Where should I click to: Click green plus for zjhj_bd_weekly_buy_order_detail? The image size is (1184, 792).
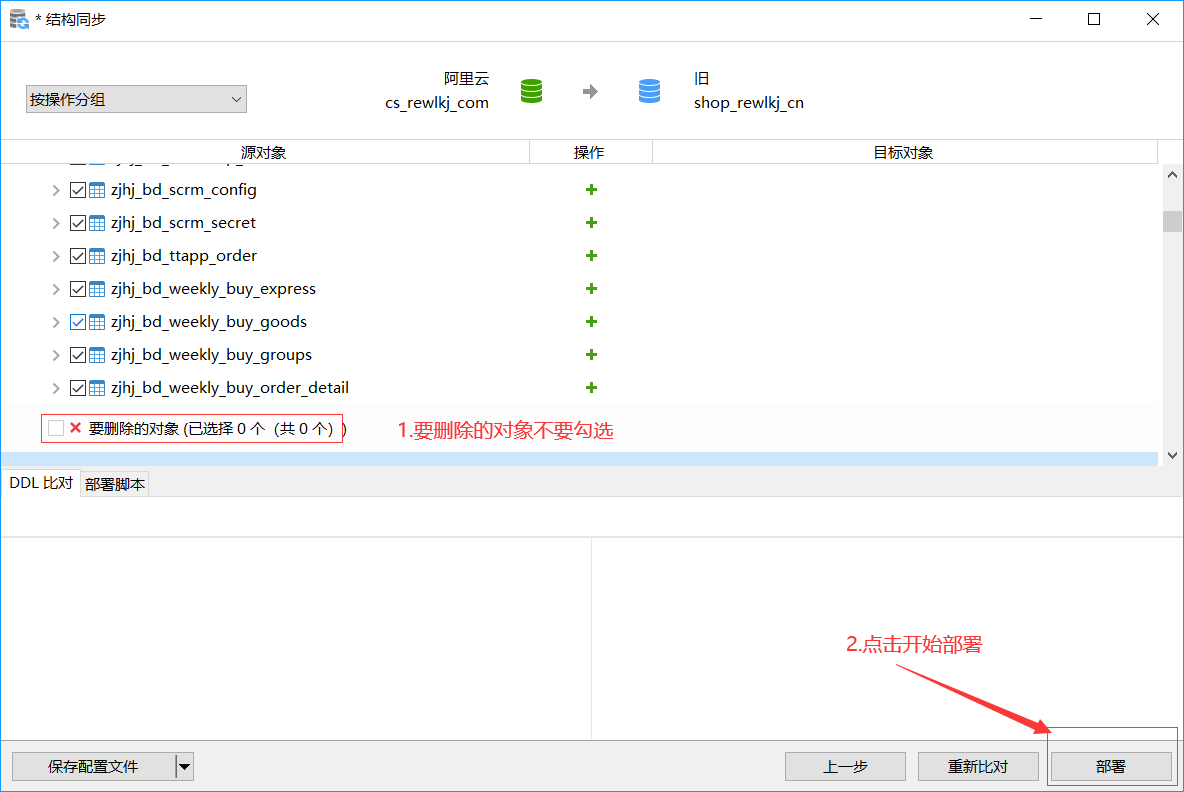click(591, 388)
